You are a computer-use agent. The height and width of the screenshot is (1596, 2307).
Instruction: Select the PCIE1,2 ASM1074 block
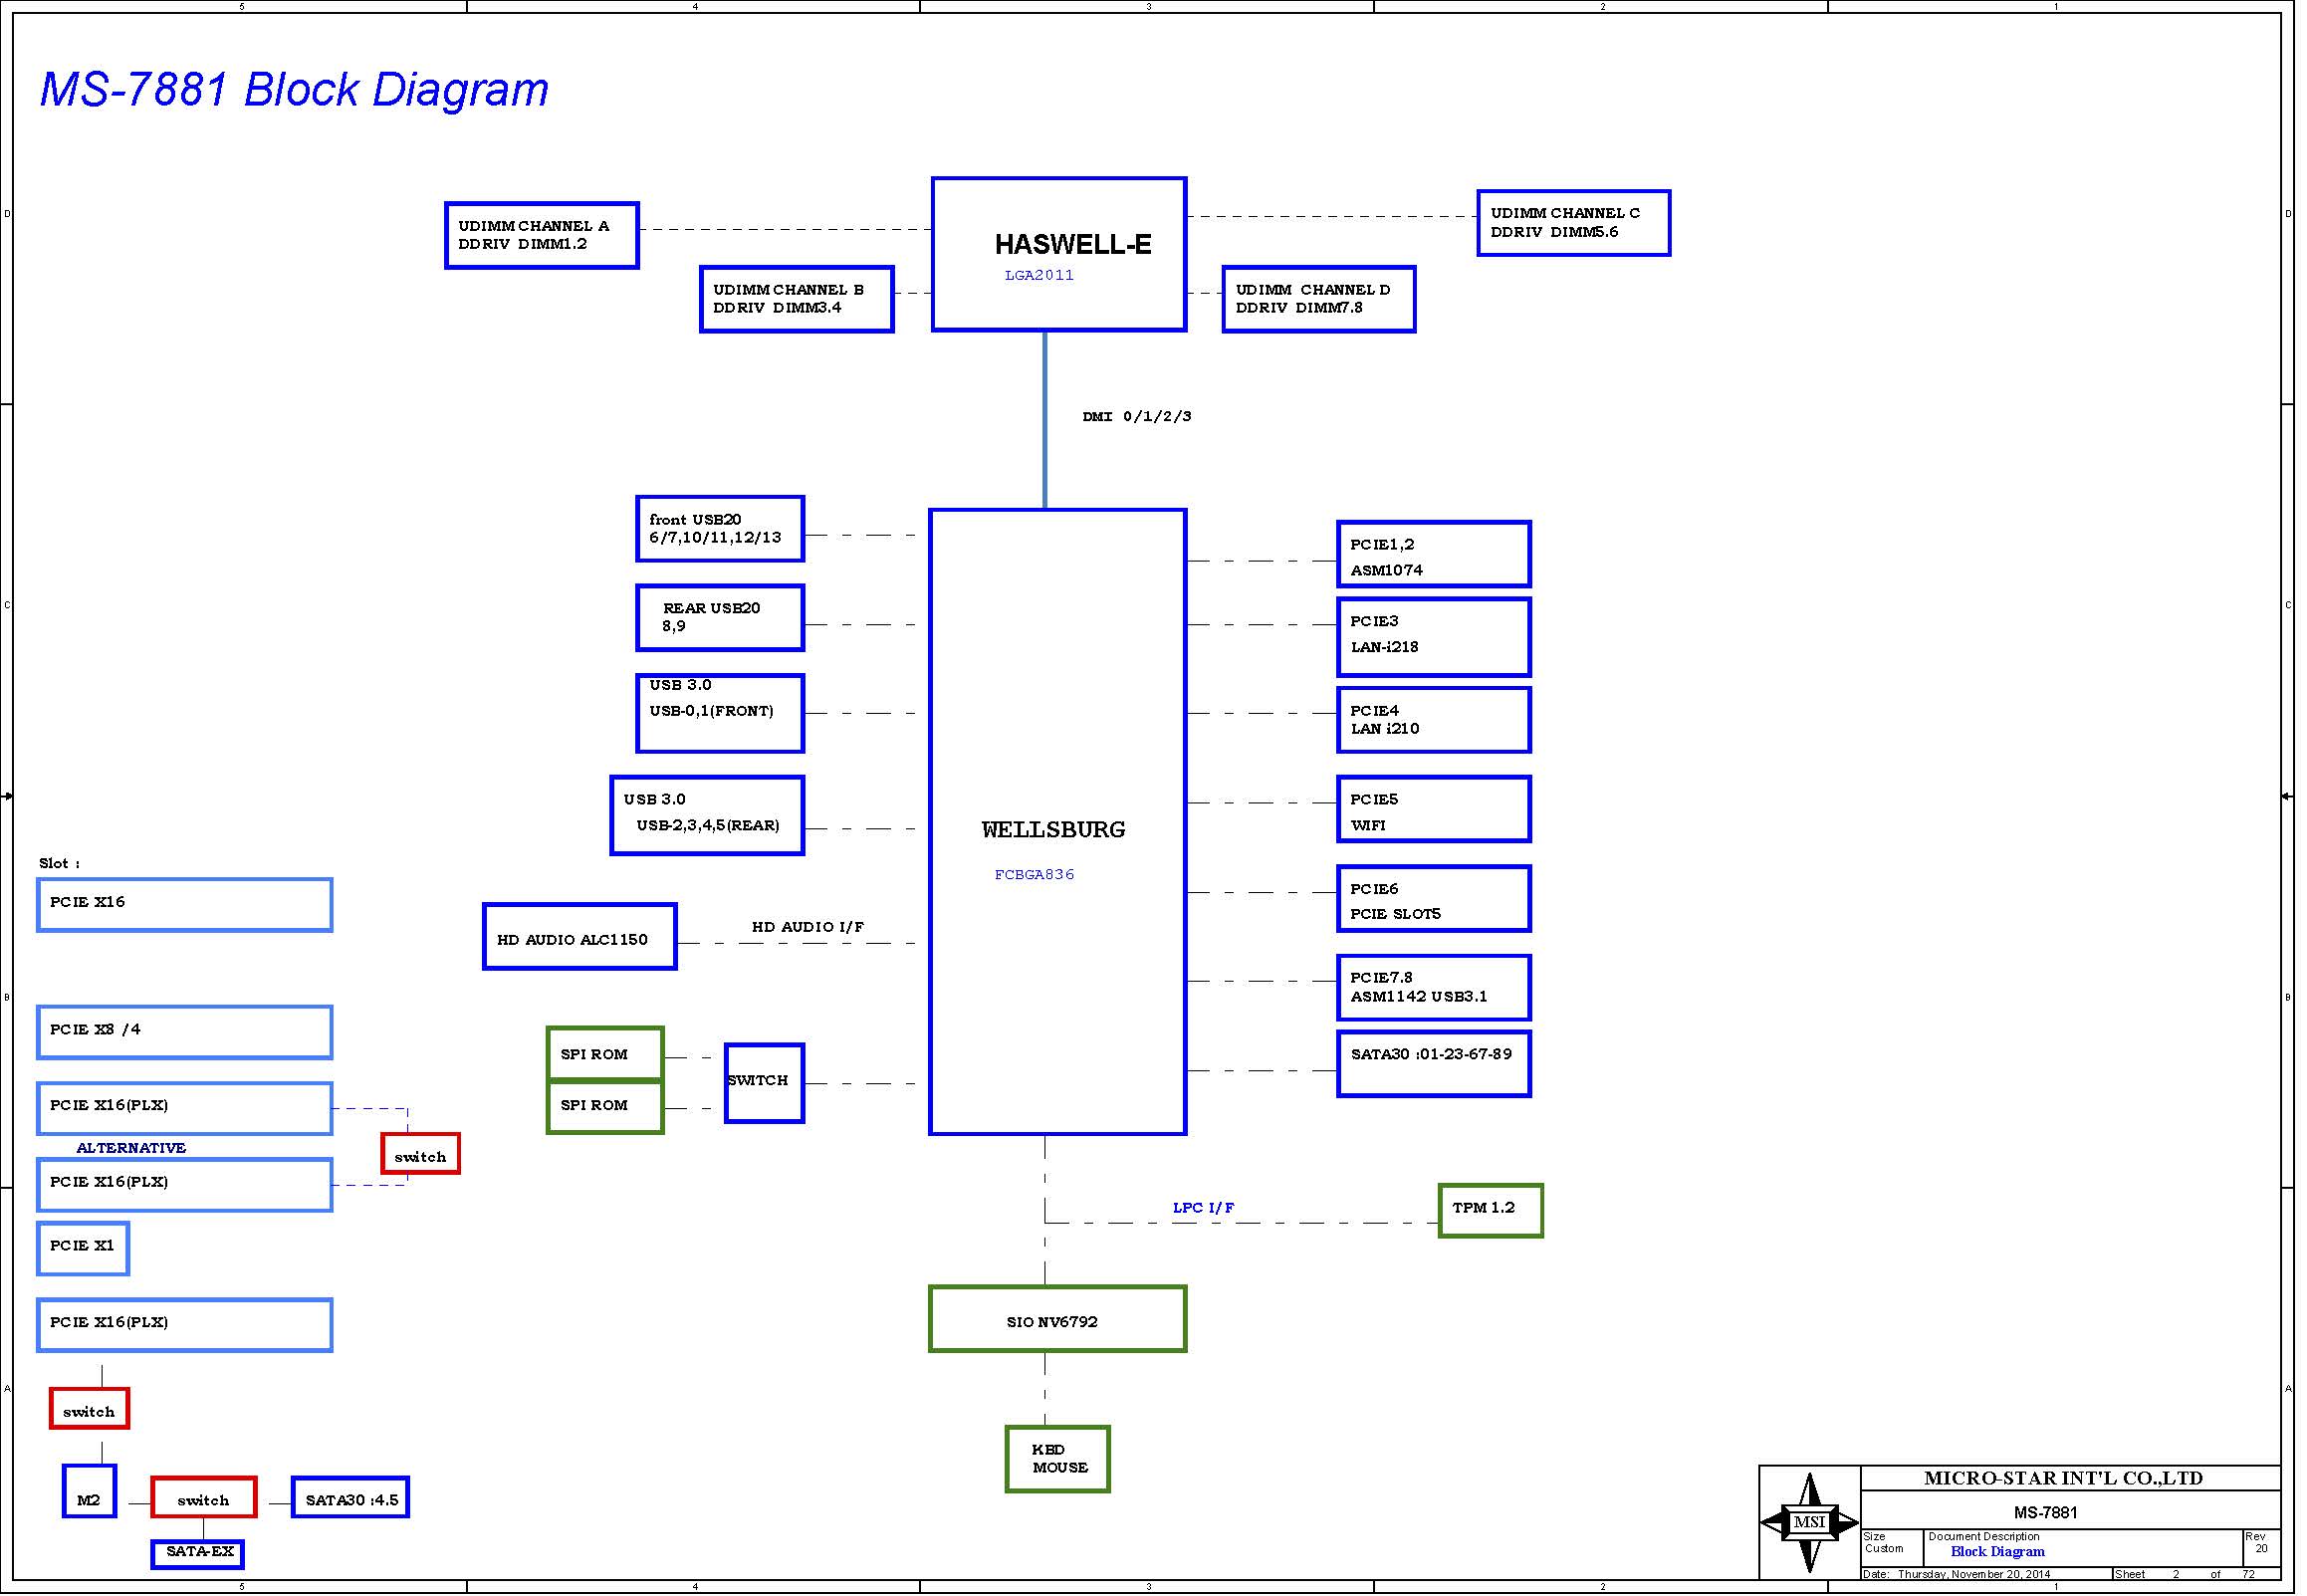pyautogui.click(x=1433, y=554)
